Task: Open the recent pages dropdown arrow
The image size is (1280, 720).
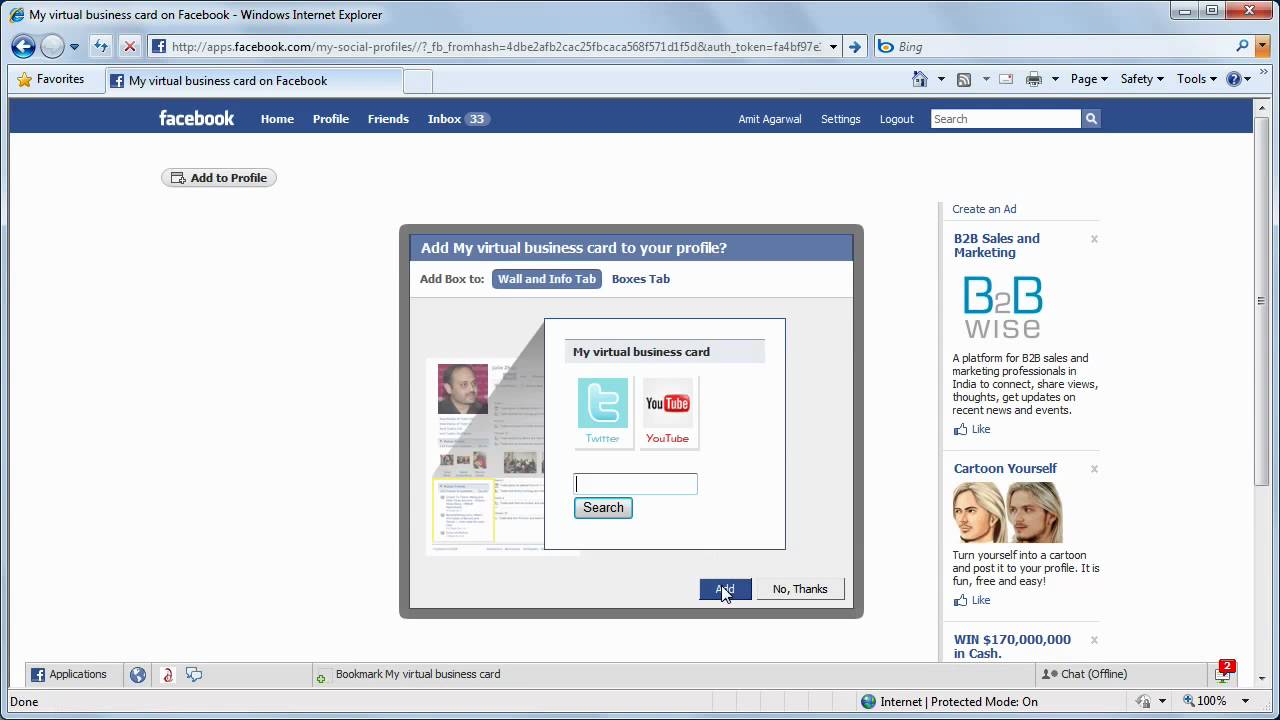Action: point(74,47)
